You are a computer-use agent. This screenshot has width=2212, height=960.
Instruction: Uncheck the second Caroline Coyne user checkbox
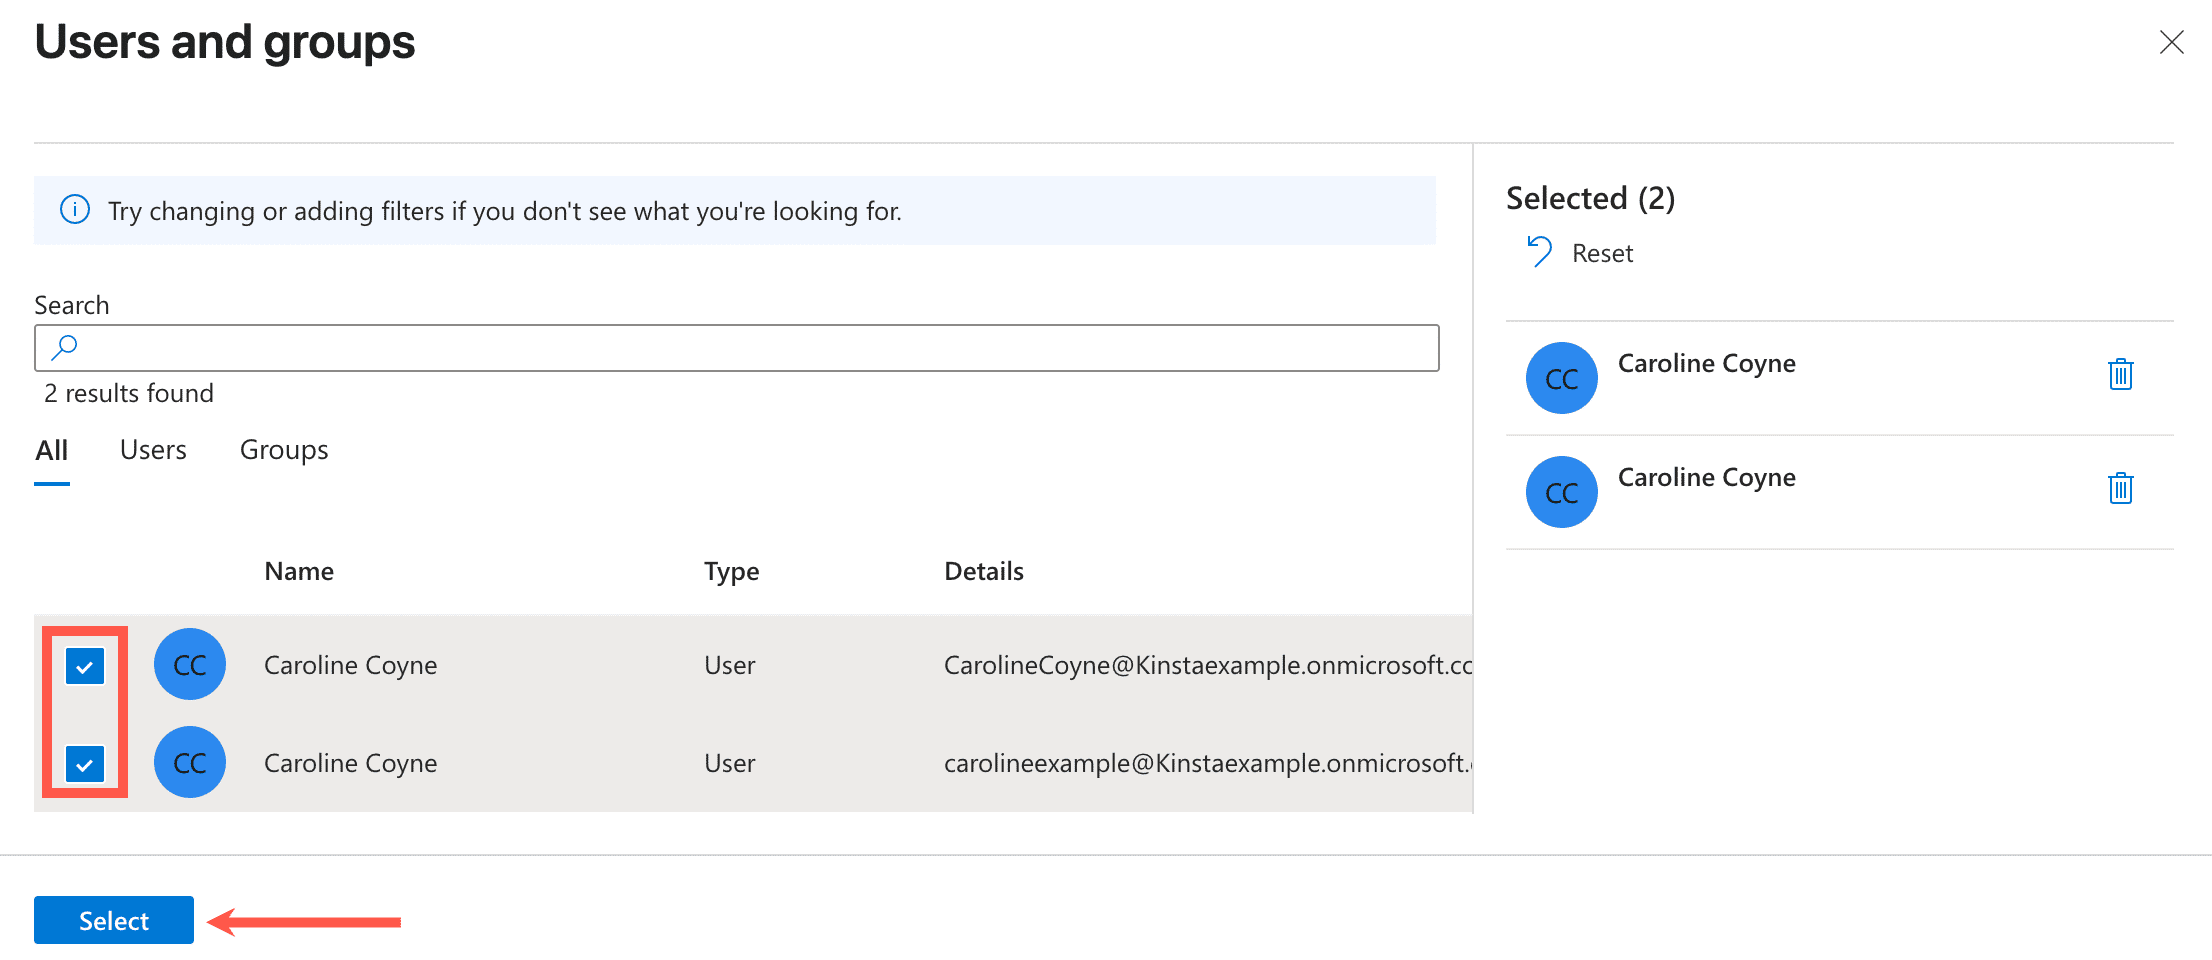[85, 762]
